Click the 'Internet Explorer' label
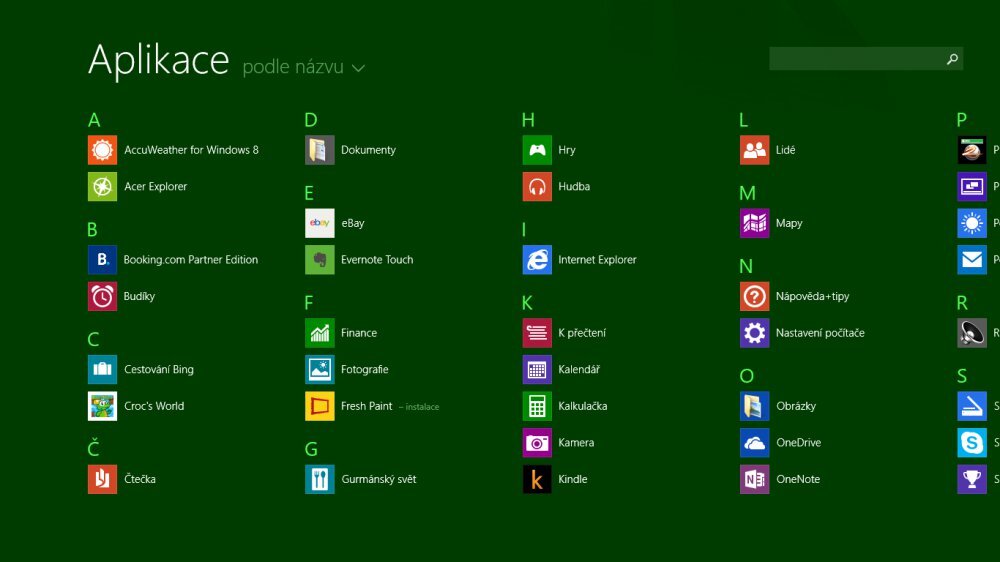 597,260
